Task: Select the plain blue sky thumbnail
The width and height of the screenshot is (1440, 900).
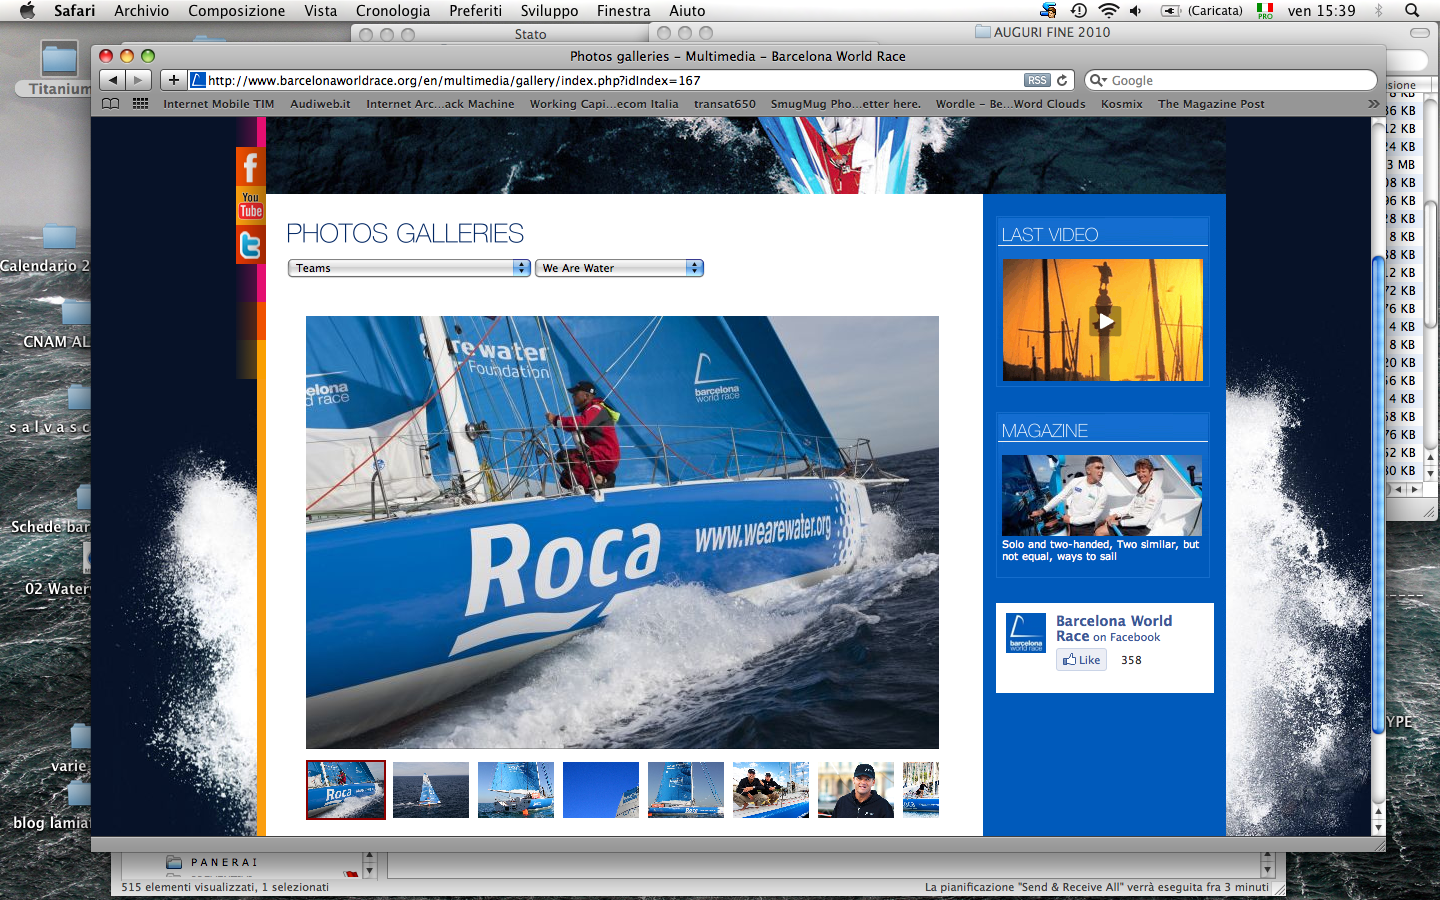Action: [601, 790]
